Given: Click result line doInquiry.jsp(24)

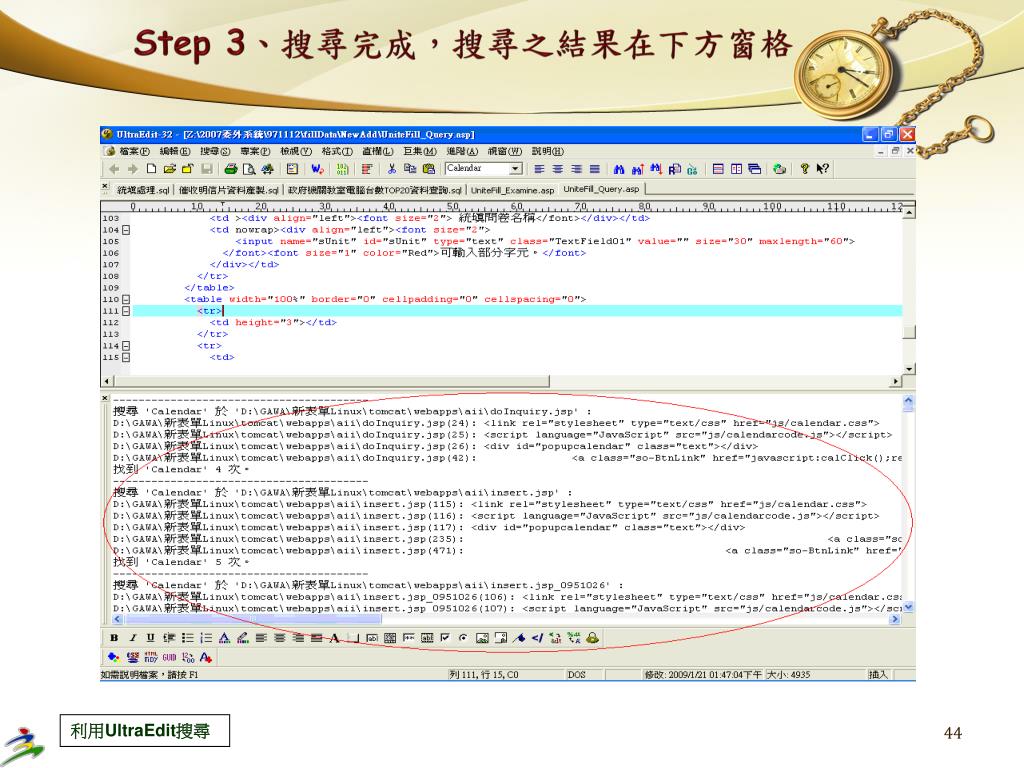Looking at the screenshot, I should (x=496, y=423).
